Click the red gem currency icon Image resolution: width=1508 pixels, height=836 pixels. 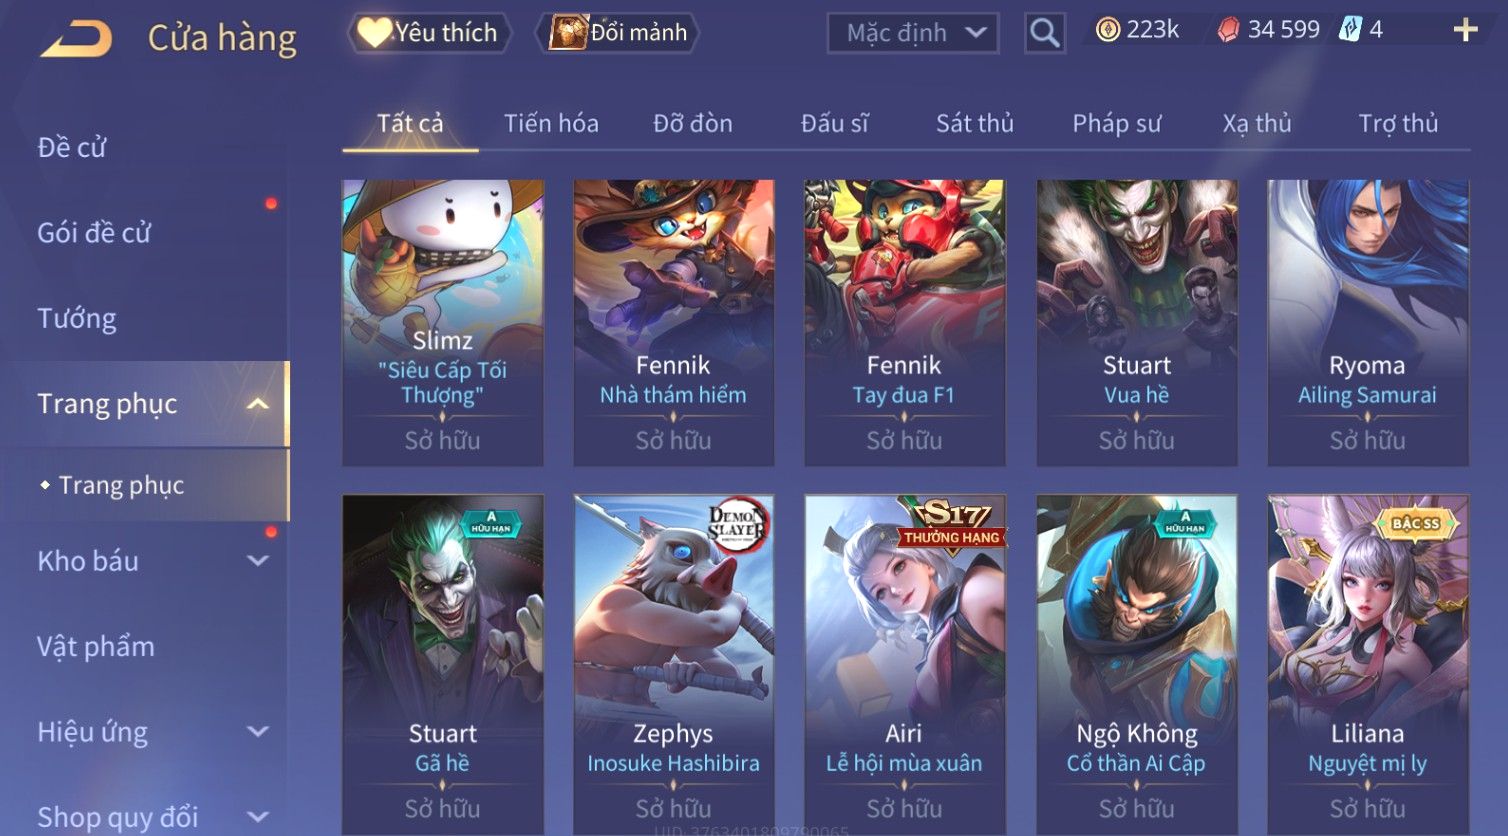point(1227,30)
